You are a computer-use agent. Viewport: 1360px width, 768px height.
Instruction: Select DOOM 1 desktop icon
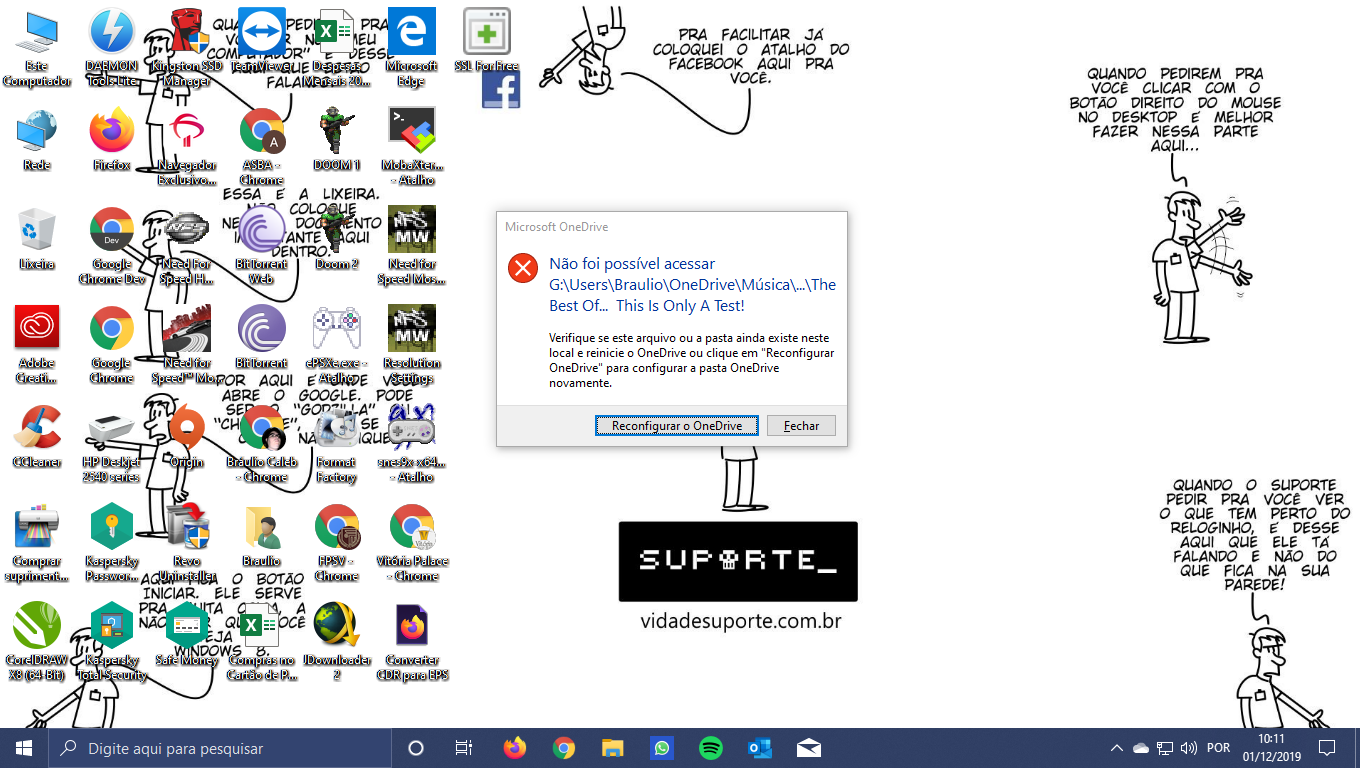point(337,141)
